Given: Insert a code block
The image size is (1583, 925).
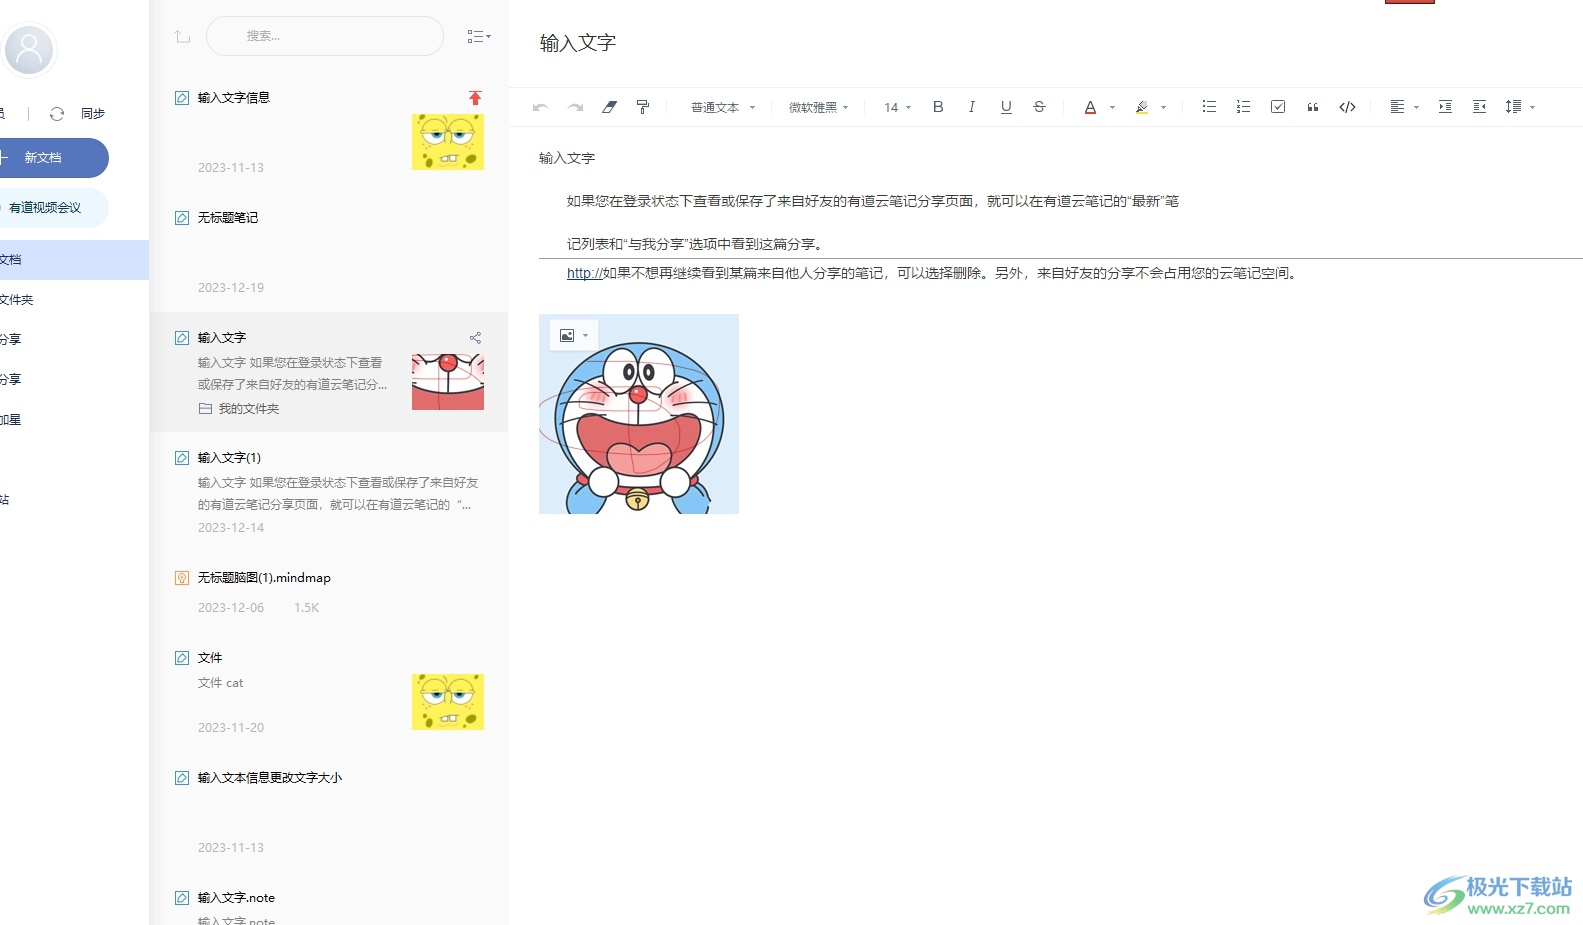Looking at the screenshot, I should coord(1347,107).
